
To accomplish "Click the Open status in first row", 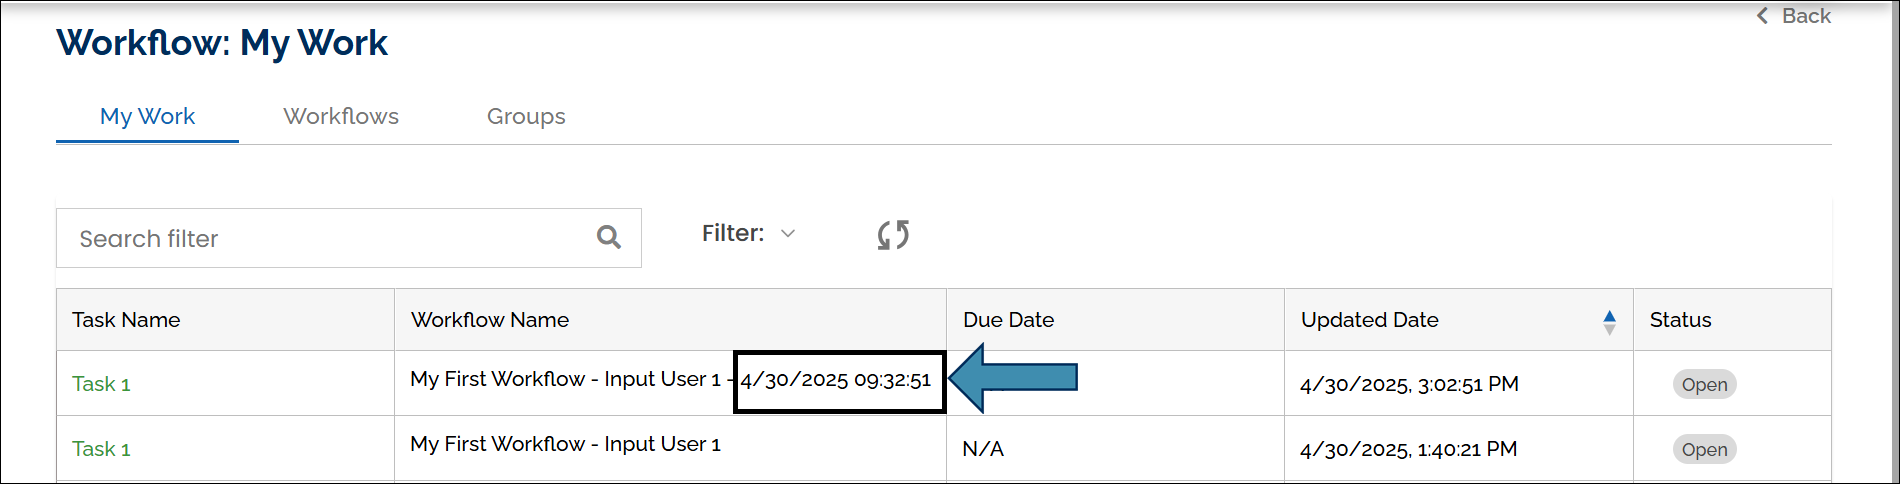I will coord(1704,385).
